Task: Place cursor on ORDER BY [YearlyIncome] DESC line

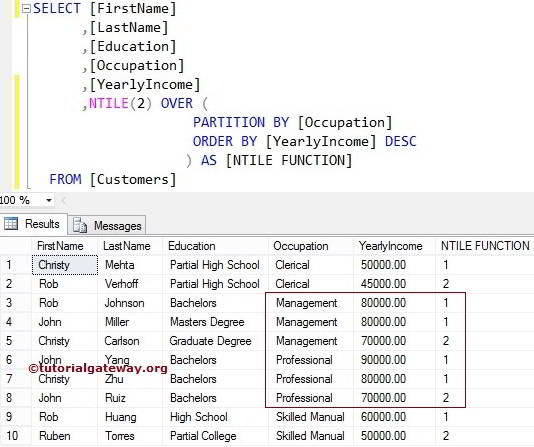Action: pos(304,142)
